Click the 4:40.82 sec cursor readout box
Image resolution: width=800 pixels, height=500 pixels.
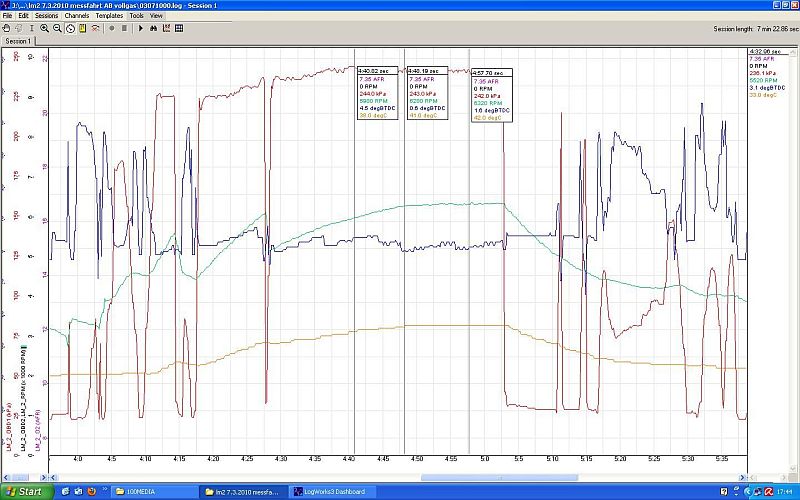377,93
